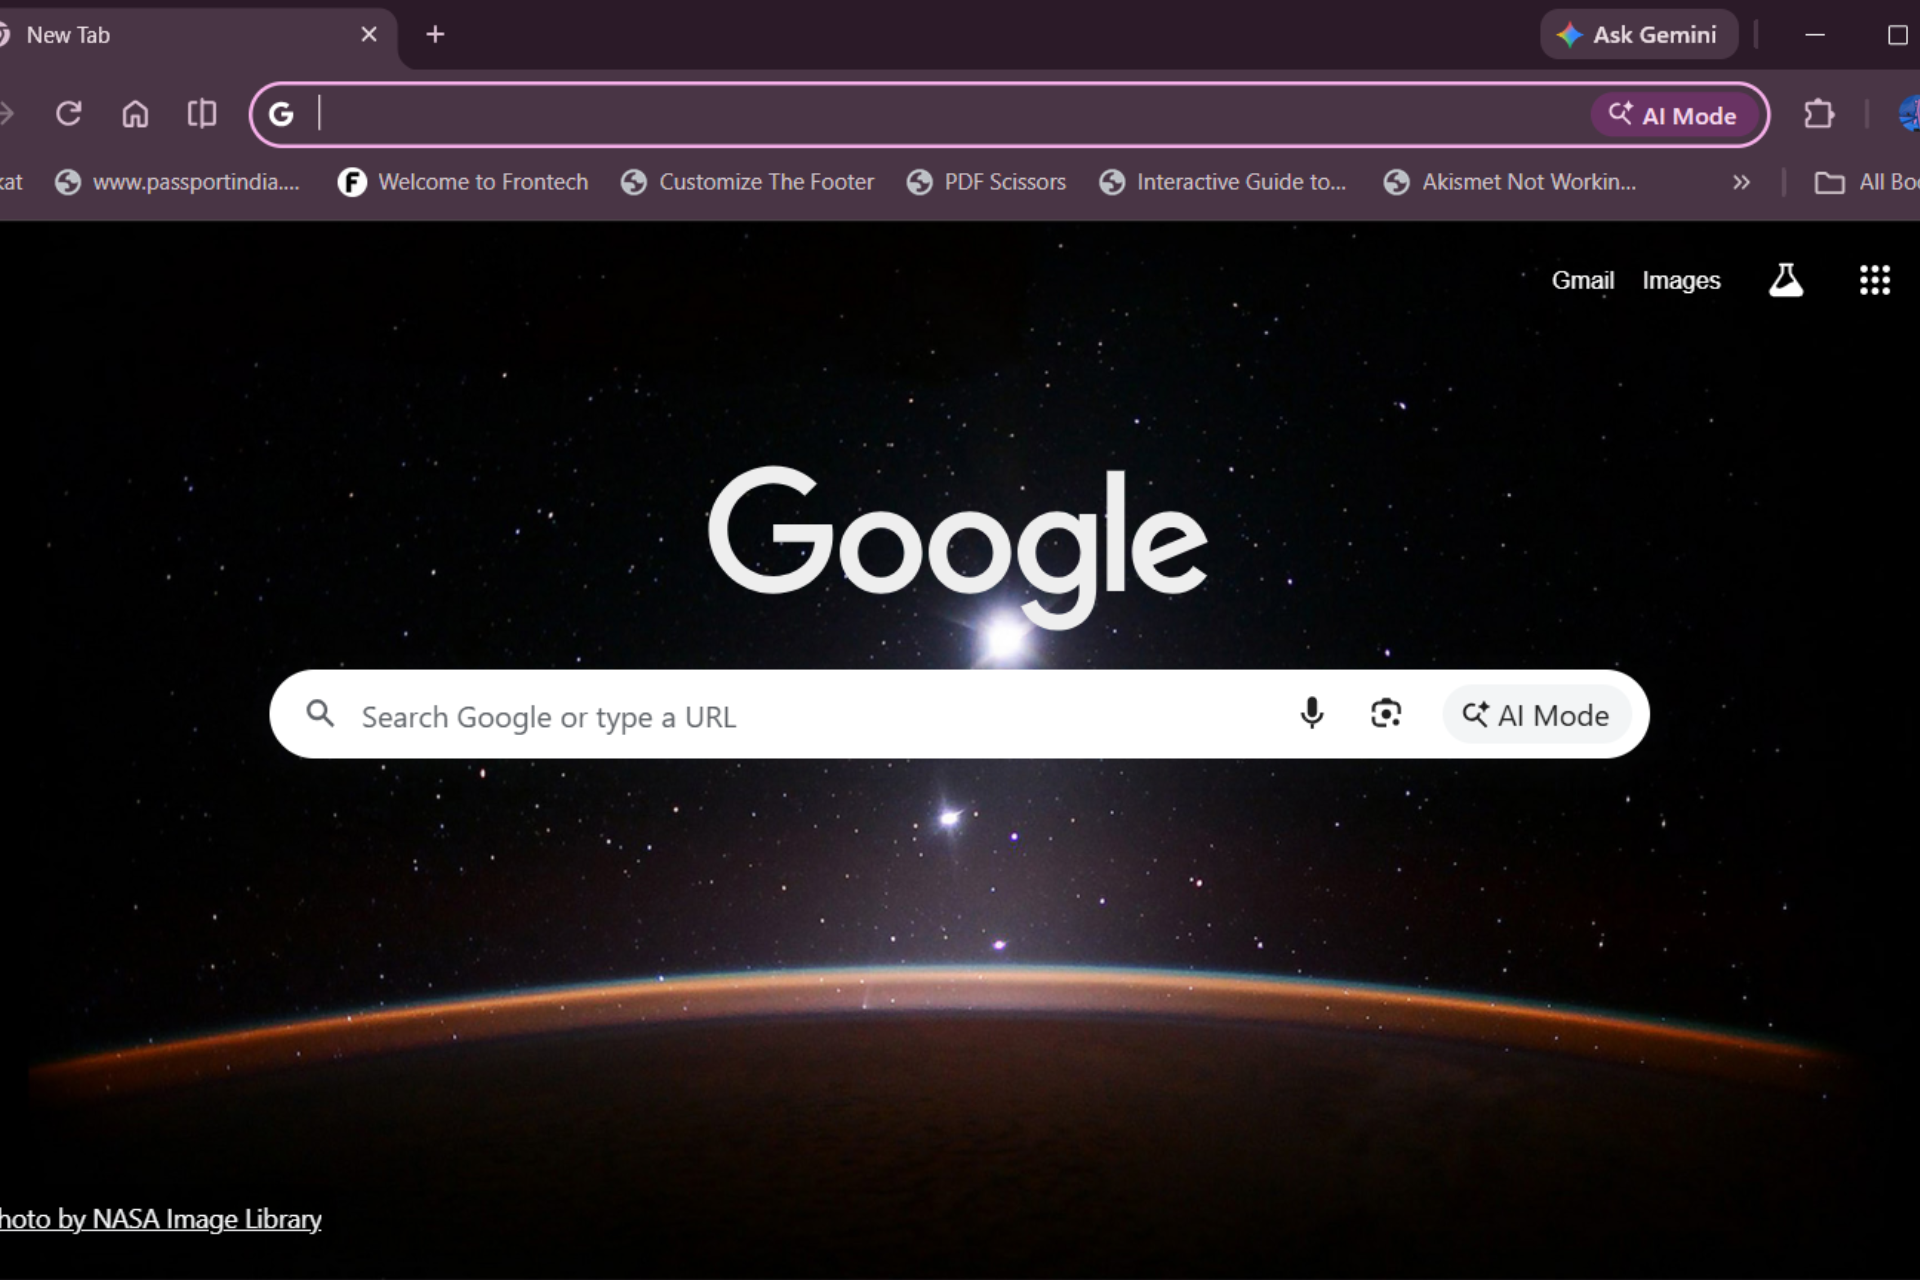Open split view icon in toolbar
The height and width of the screenshot is (1280, 1920).
[x=202, y=114]
